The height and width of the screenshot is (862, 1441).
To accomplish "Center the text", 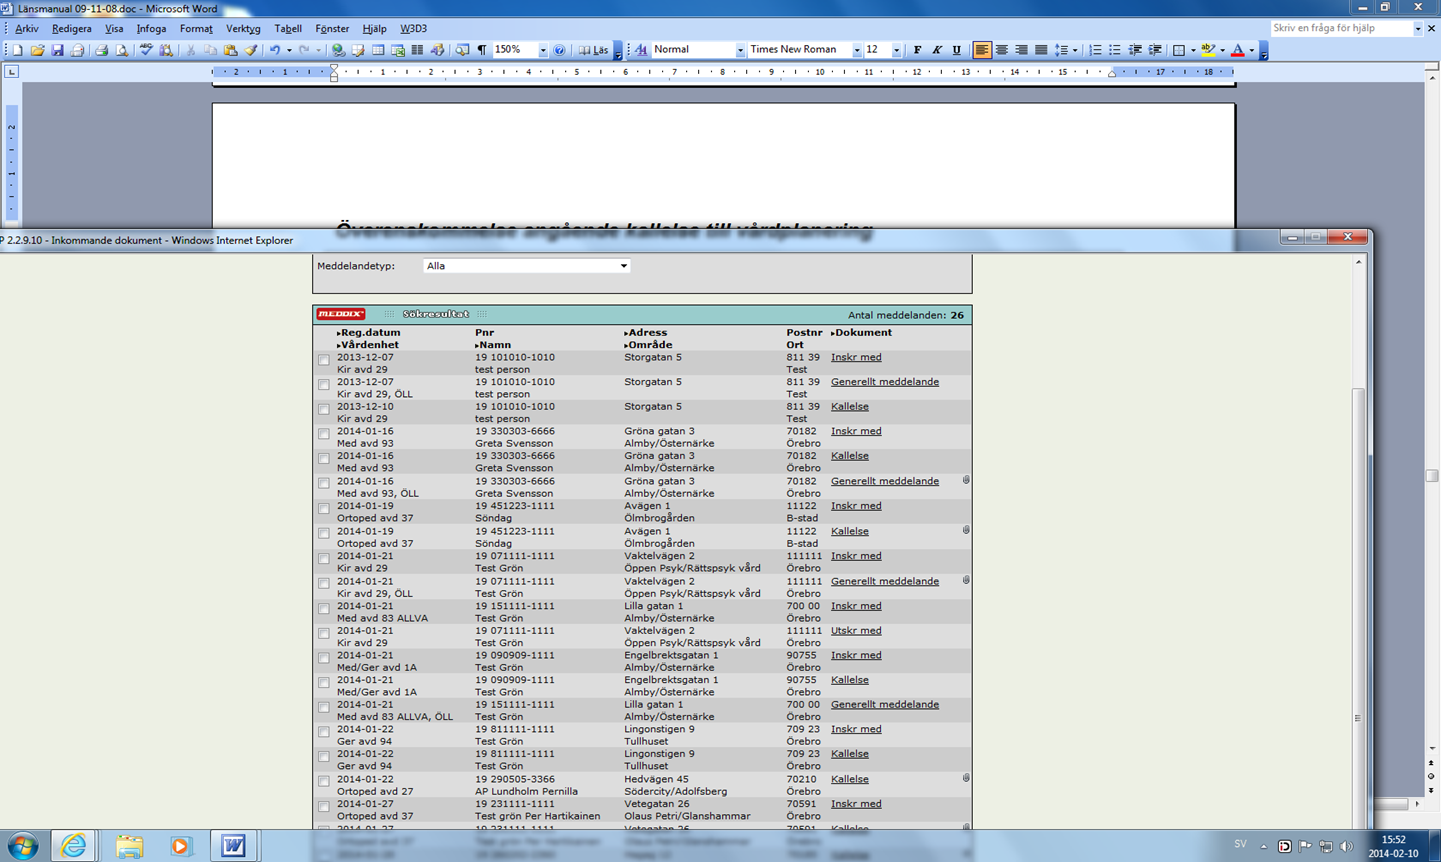I will (x=1001, y=50).
